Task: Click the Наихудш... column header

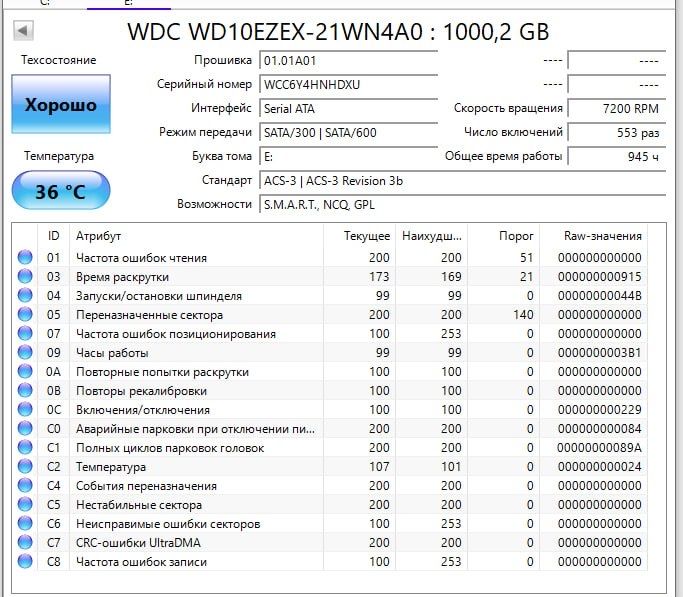Action: [x=431, y=236]
